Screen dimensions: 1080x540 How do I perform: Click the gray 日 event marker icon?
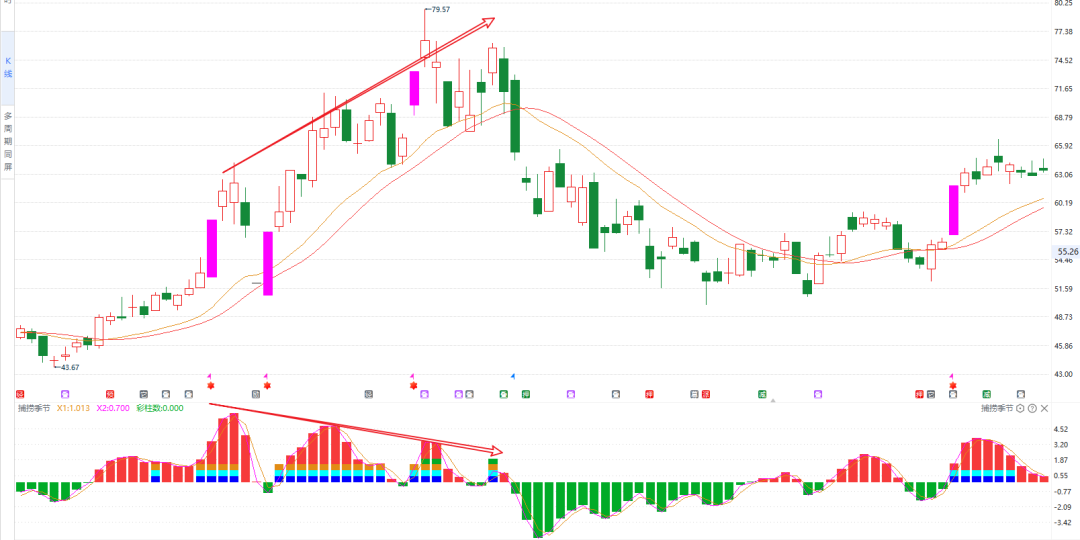tap(695, 394)
